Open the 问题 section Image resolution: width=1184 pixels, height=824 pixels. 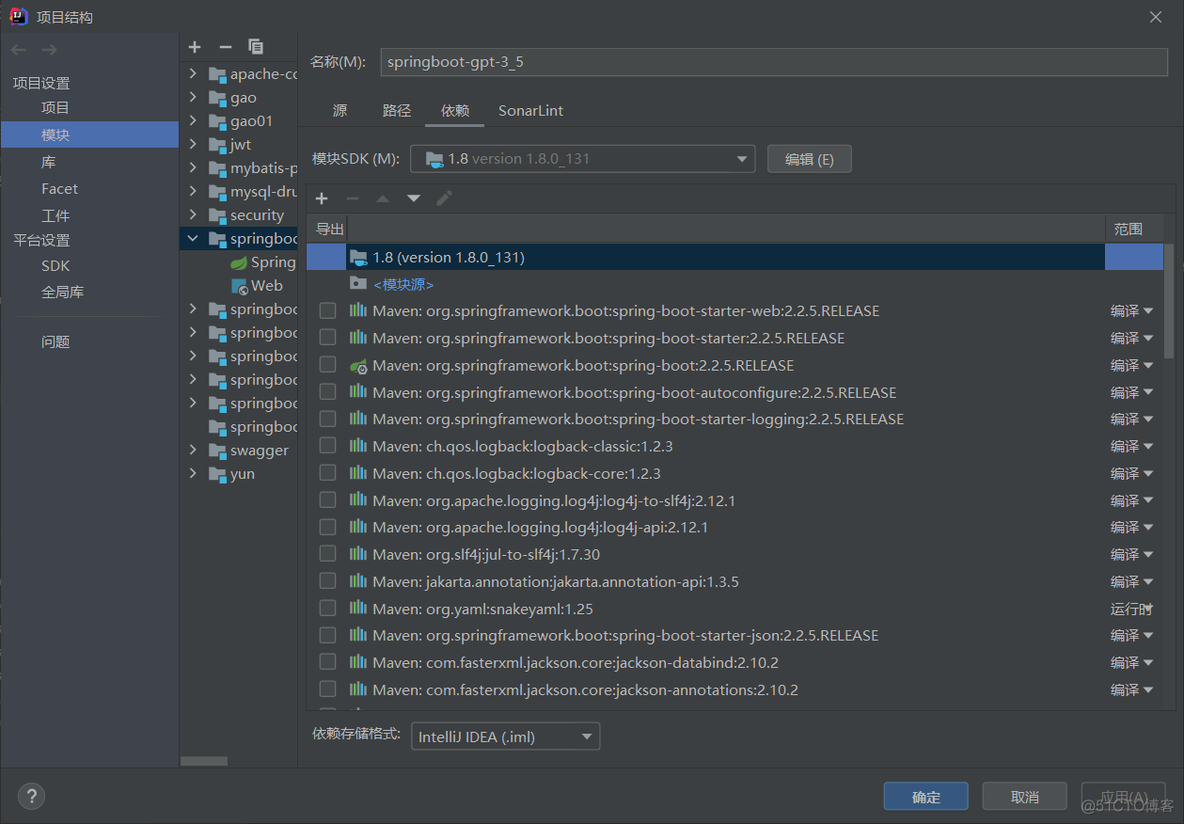tap(55, 342)
